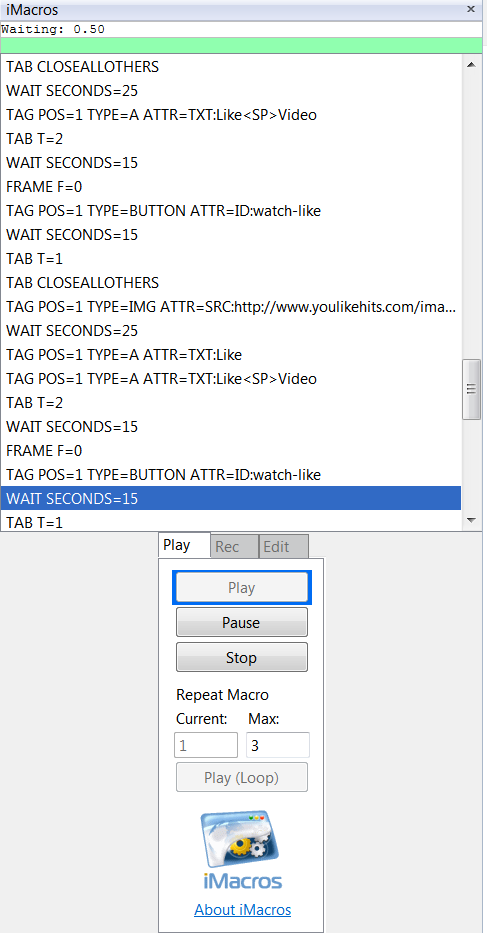Select the highlighted WAIT SECONDS=15 line
This screenshot has height=933, width=487.
tap(231, 498)
